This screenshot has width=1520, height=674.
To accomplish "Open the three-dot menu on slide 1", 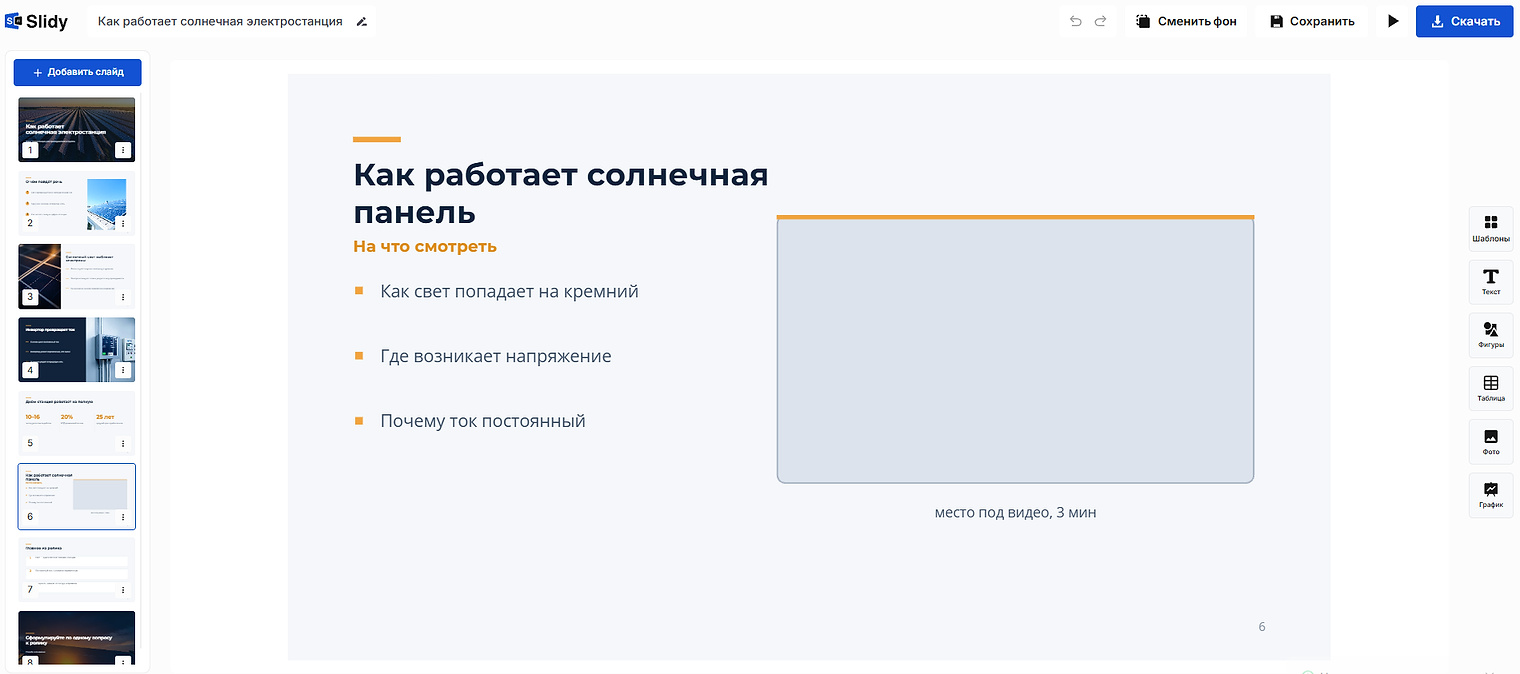I will tap(123, 150).
